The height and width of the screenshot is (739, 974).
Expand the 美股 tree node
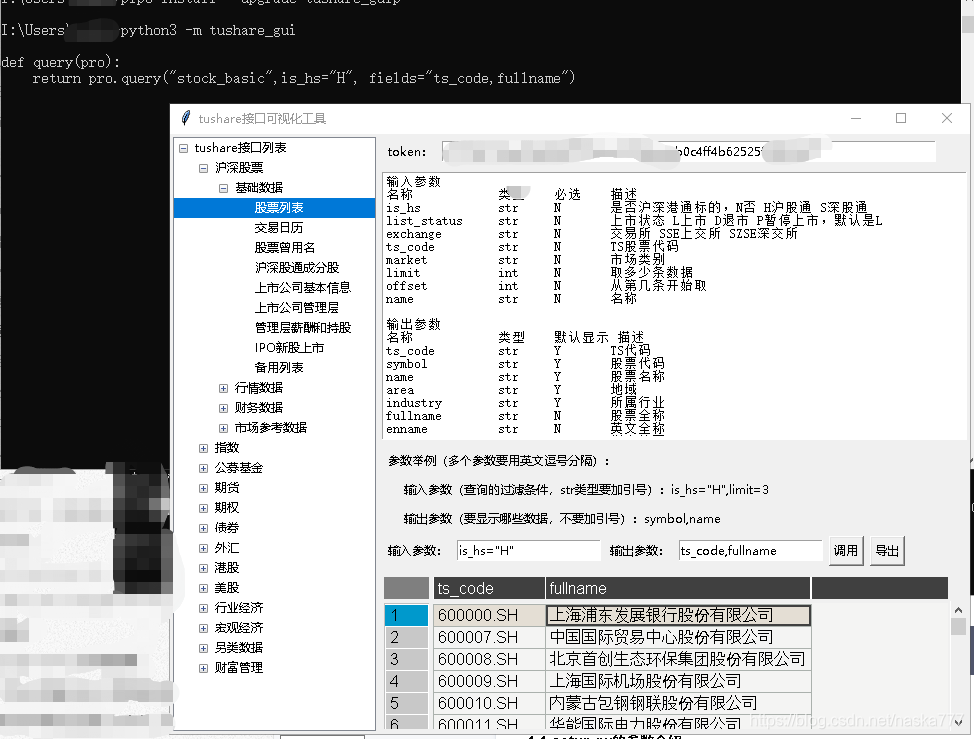coord(203,587)
